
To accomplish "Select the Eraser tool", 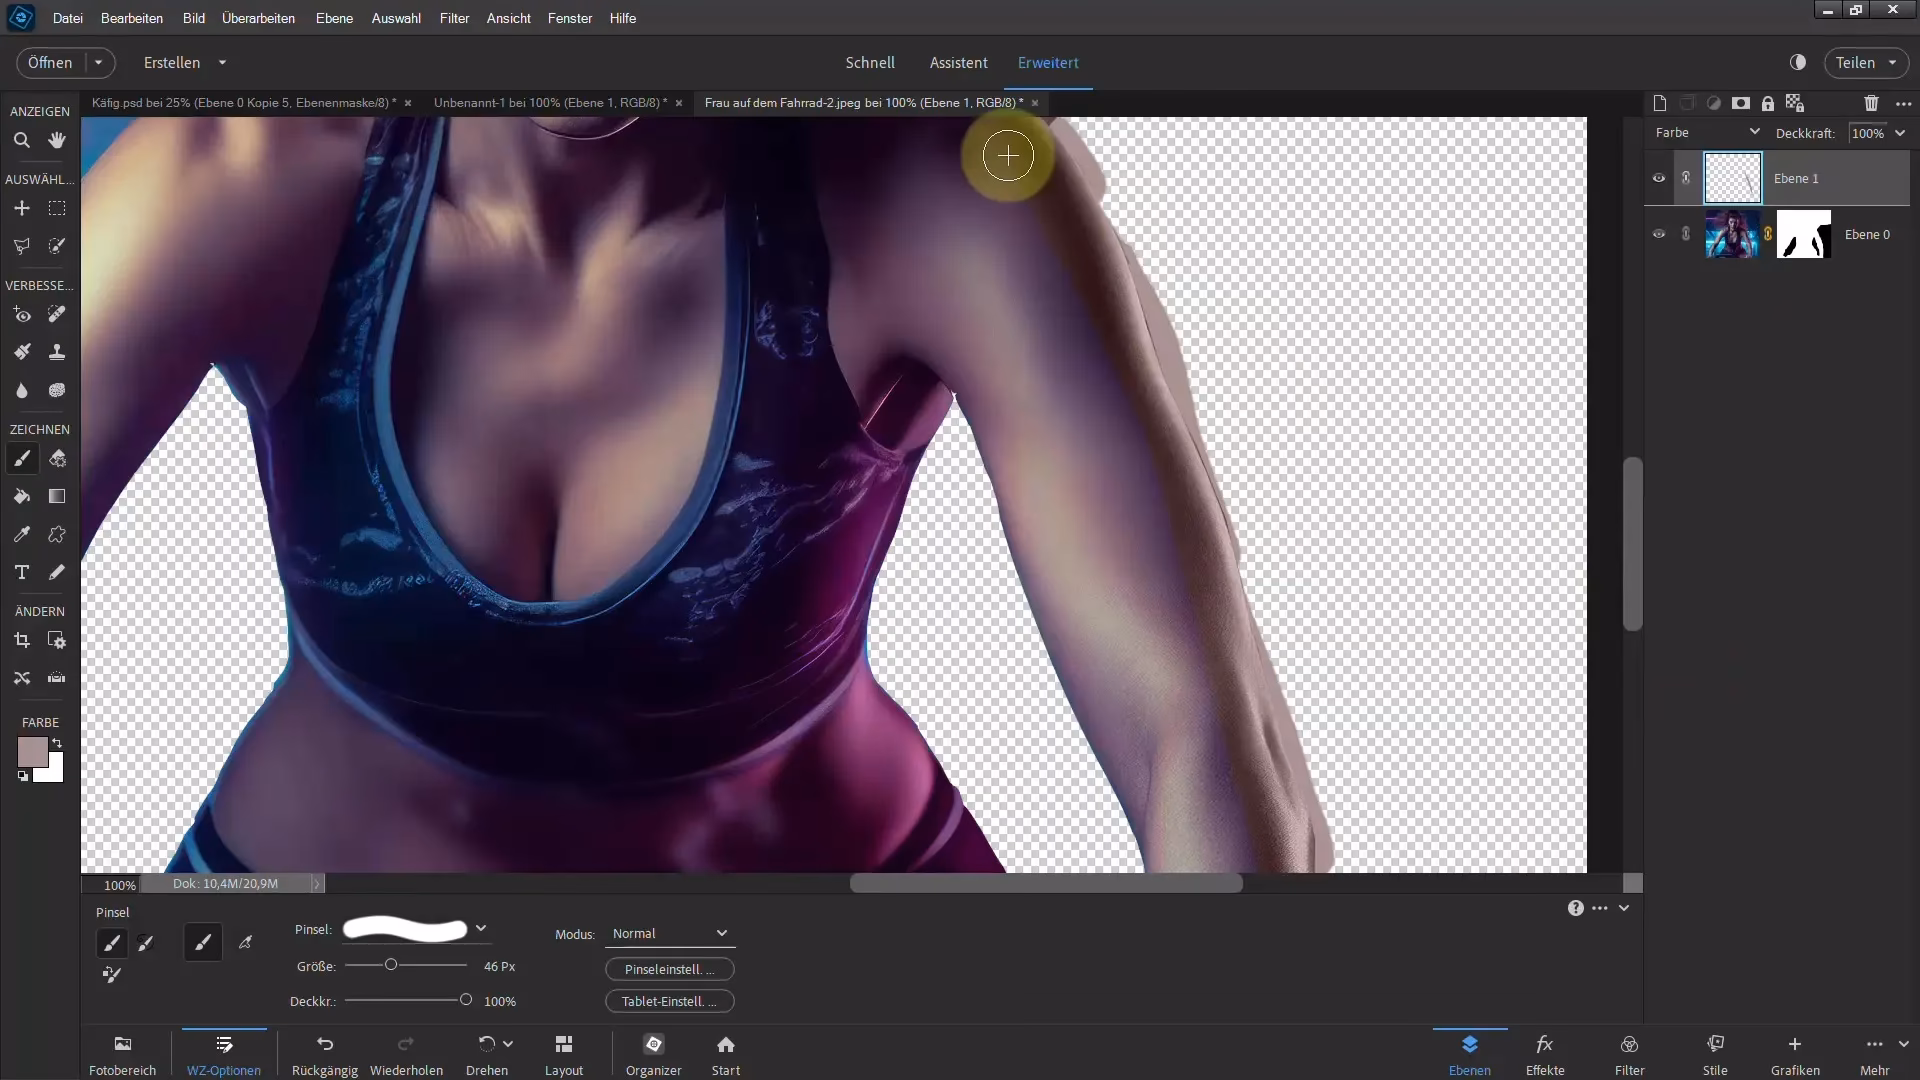I will [x=57, y=459].
